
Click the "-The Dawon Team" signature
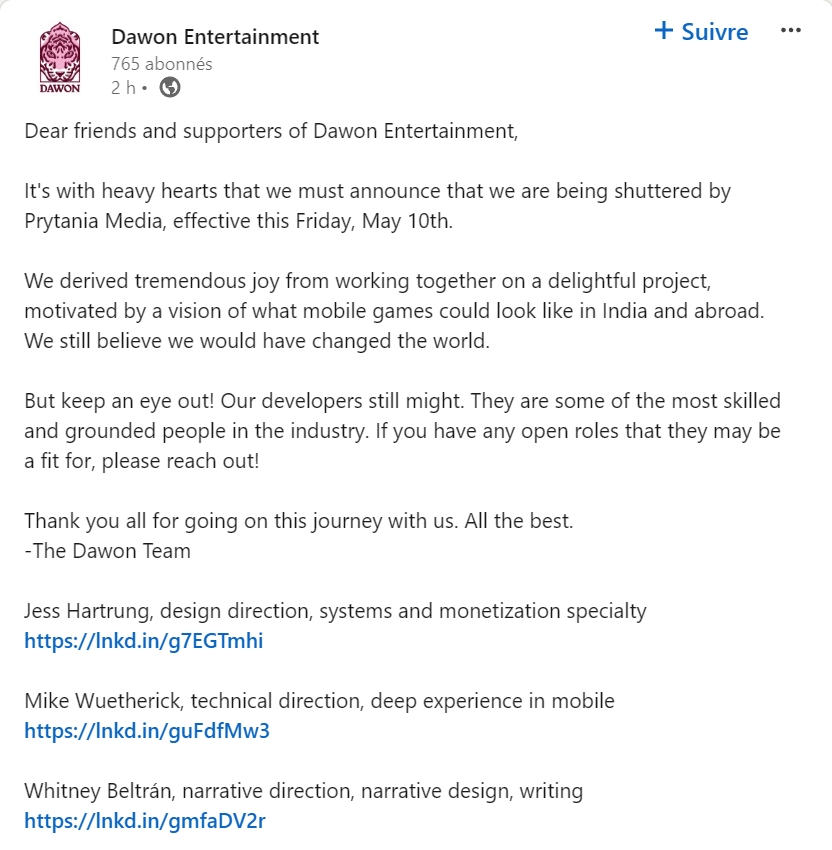[107, 551]
